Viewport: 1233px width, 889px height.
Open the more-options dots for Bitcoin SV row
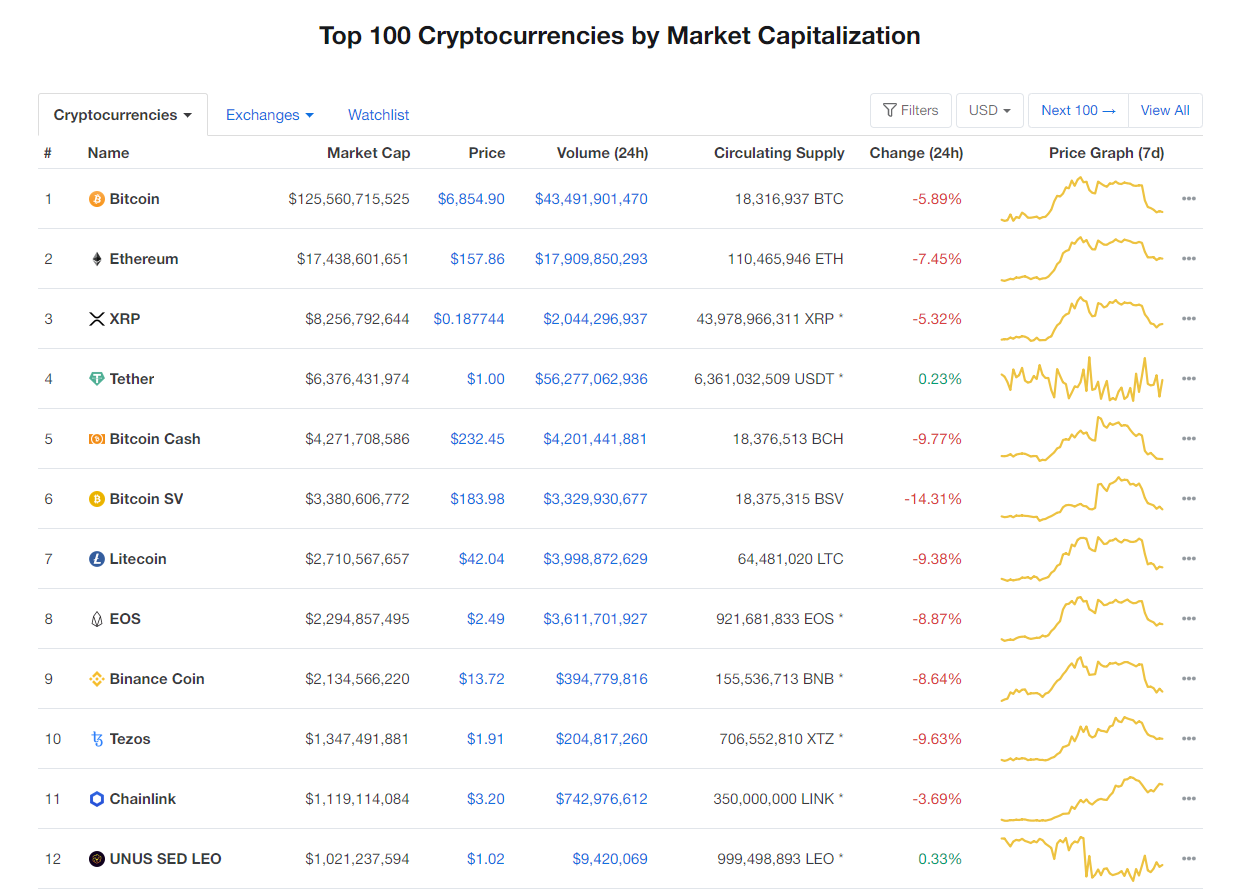1189,499
